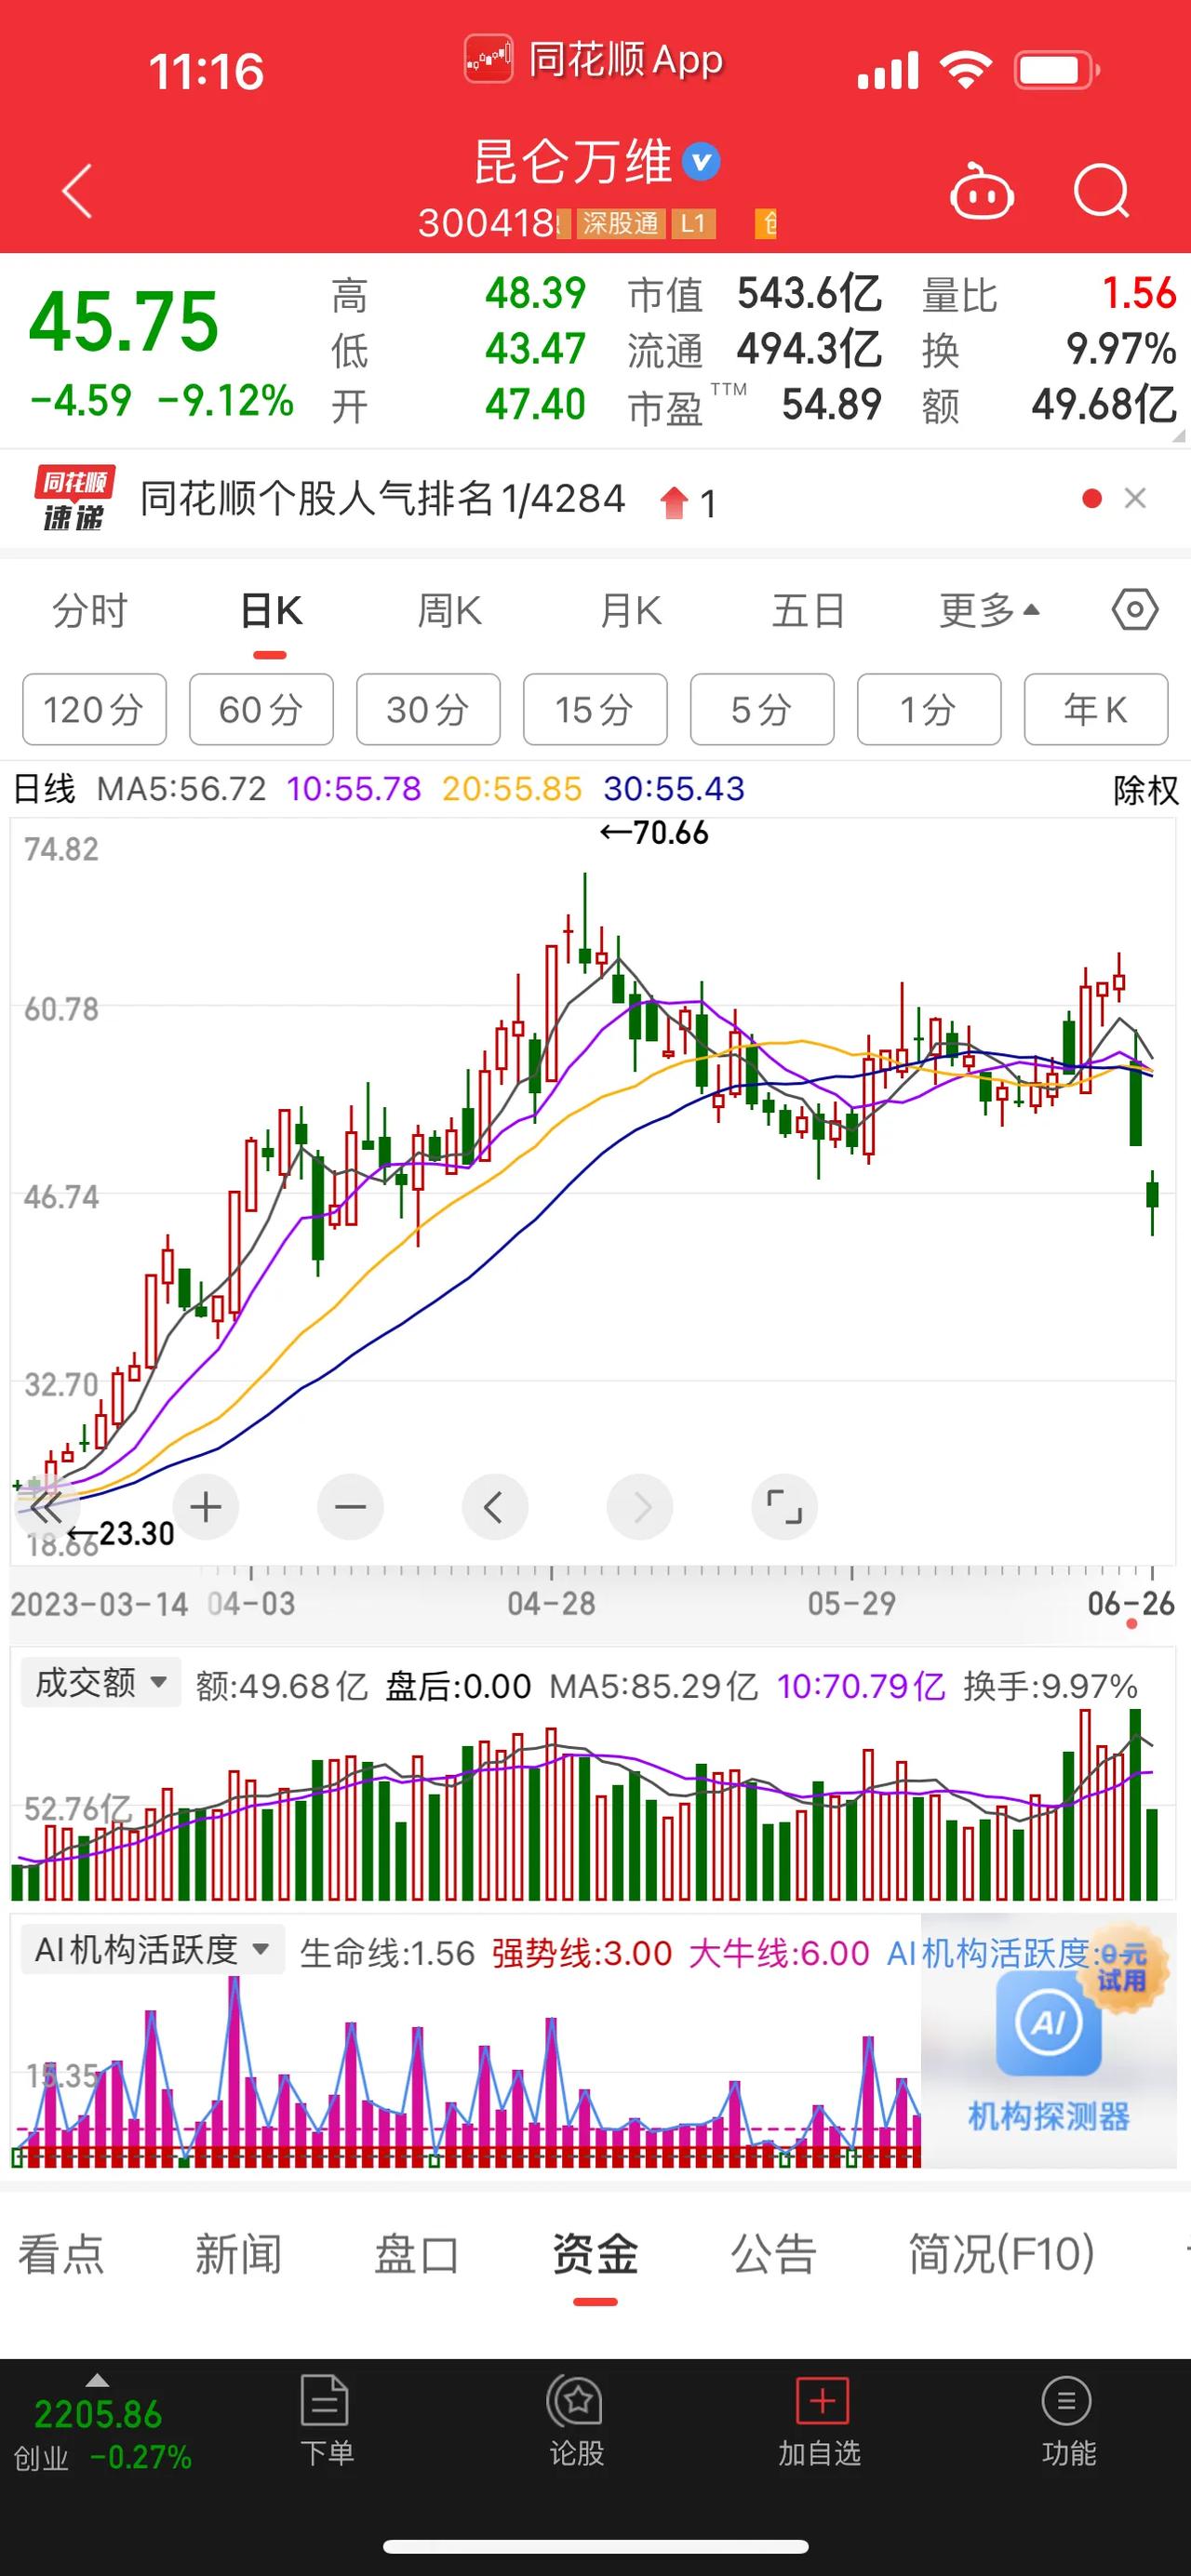The height and width of the screenshot is (2576, 1191).
Task: Zoom out chart with minus button
Action: [x=350, y=1507]
